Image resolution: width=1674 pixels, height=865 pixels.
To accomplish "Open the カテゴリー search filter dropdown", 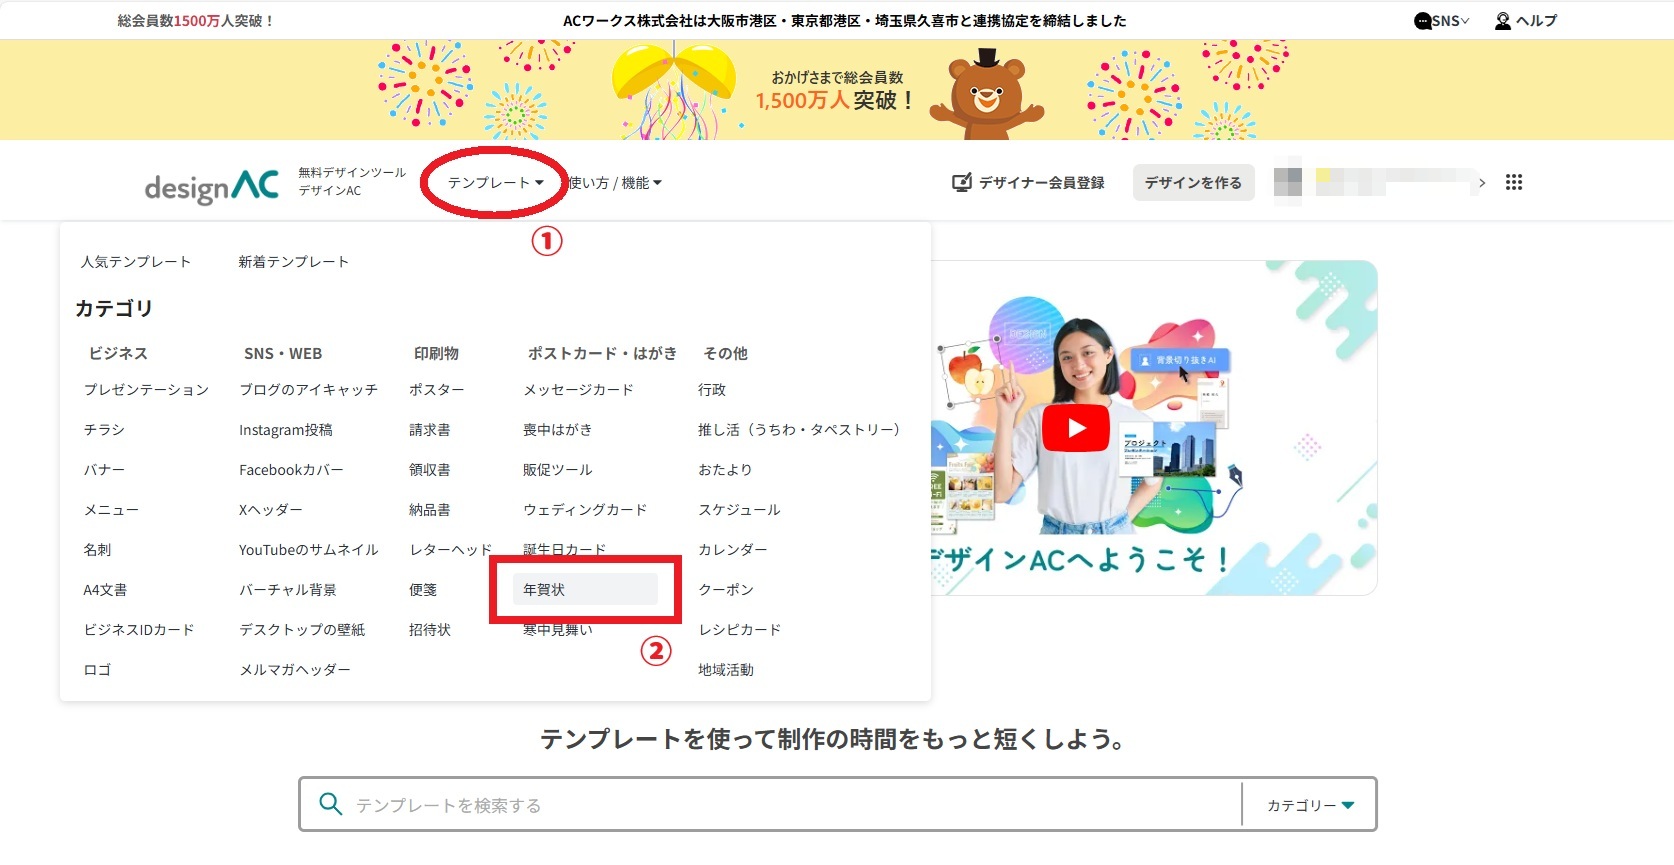I will coord(1310,805).
